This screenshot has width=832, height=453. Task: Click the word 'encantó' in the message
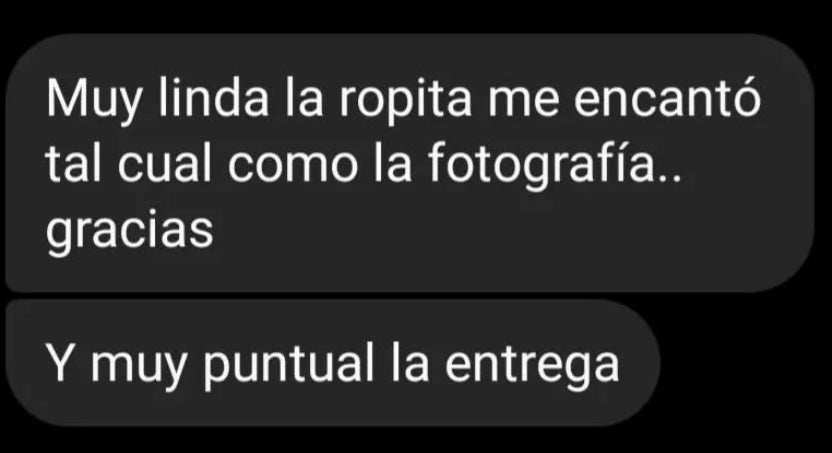pyautogui.click(x=668, y=98)
